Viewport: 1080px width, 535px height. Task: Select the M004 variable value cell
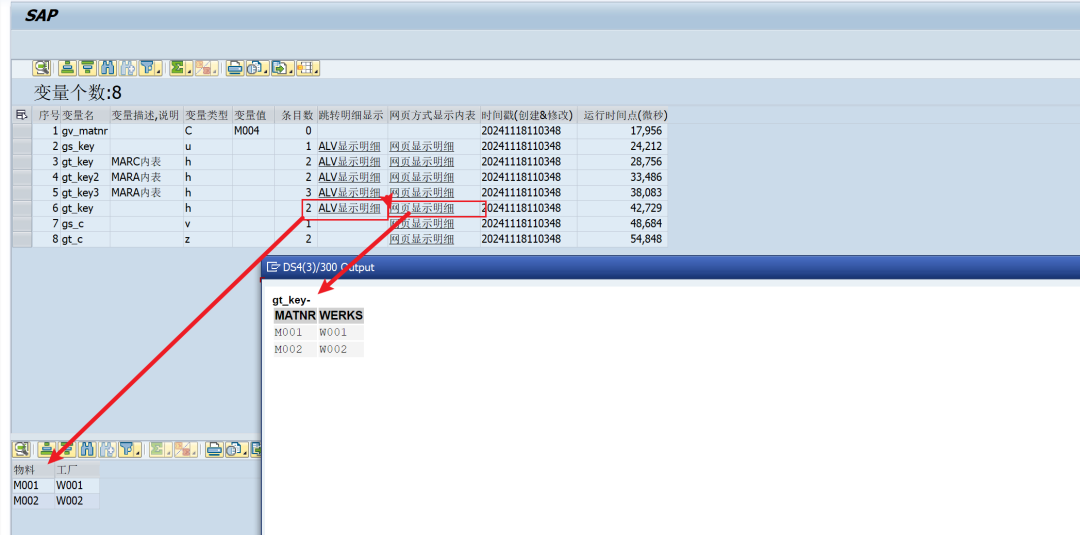click(253, 130)
